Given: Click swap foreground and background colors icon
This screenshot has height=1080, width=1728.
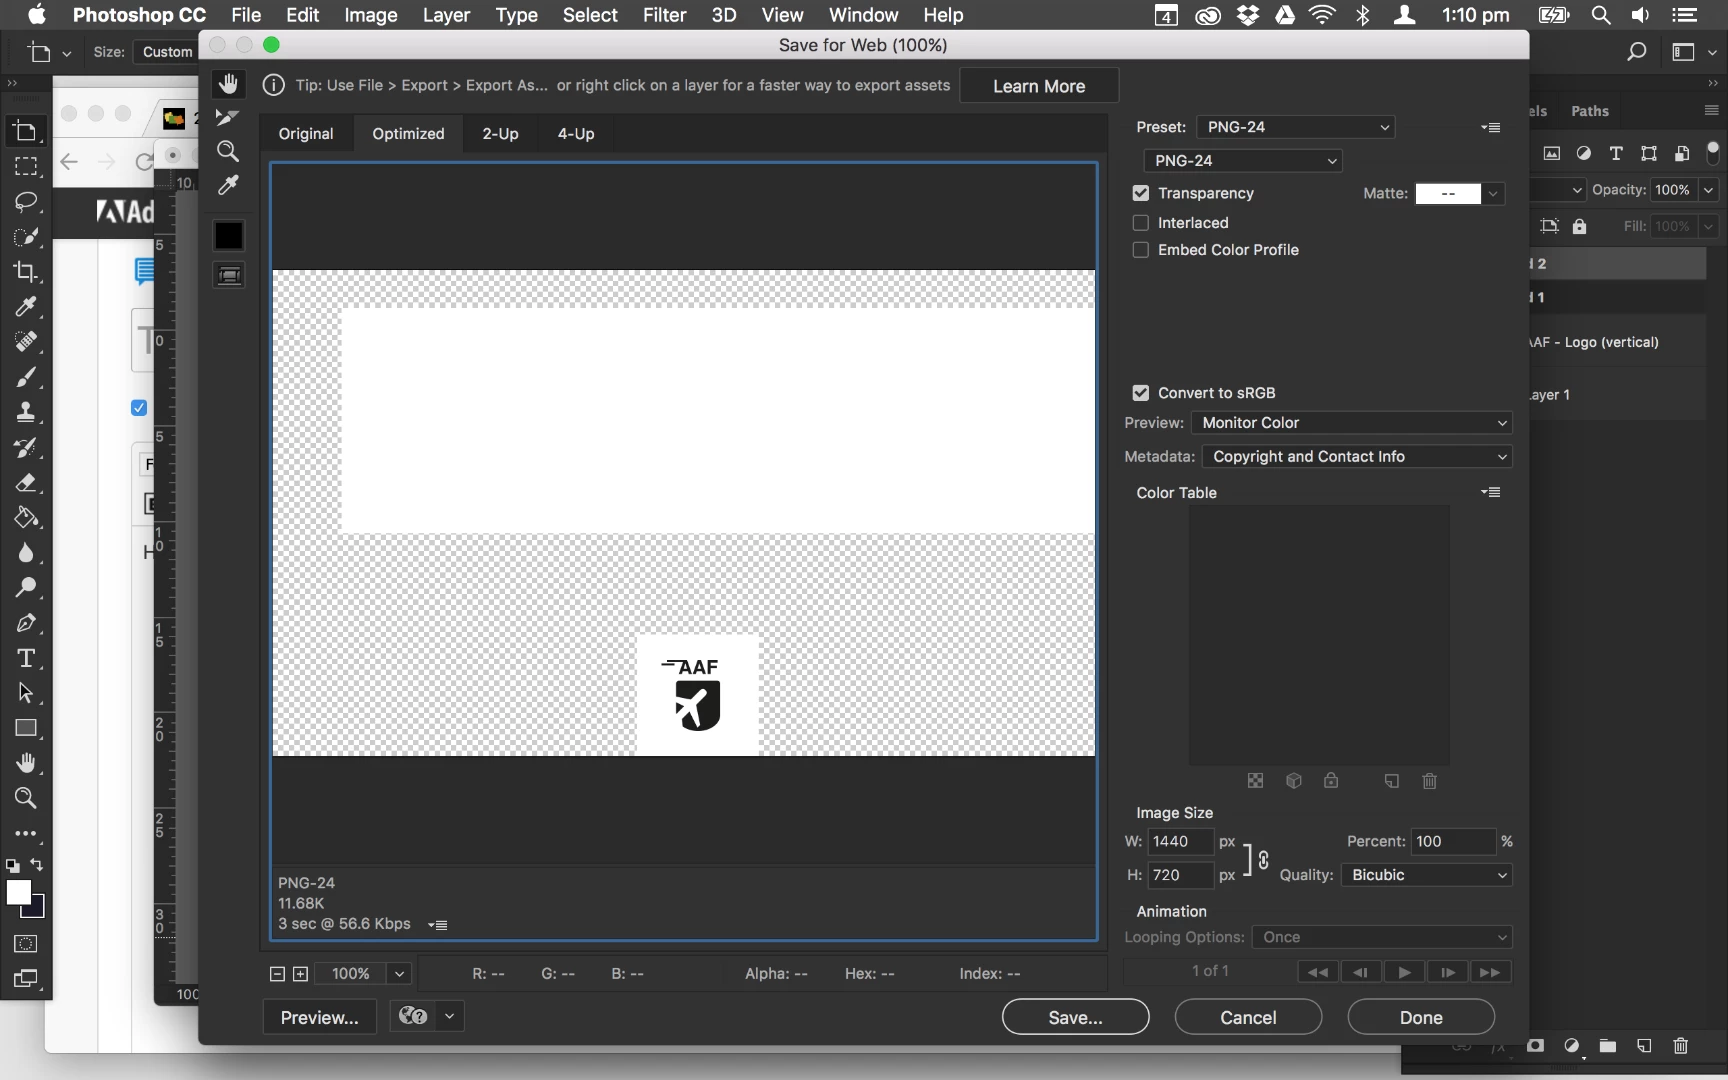Looking at the screenshot, I should (37, 865).
